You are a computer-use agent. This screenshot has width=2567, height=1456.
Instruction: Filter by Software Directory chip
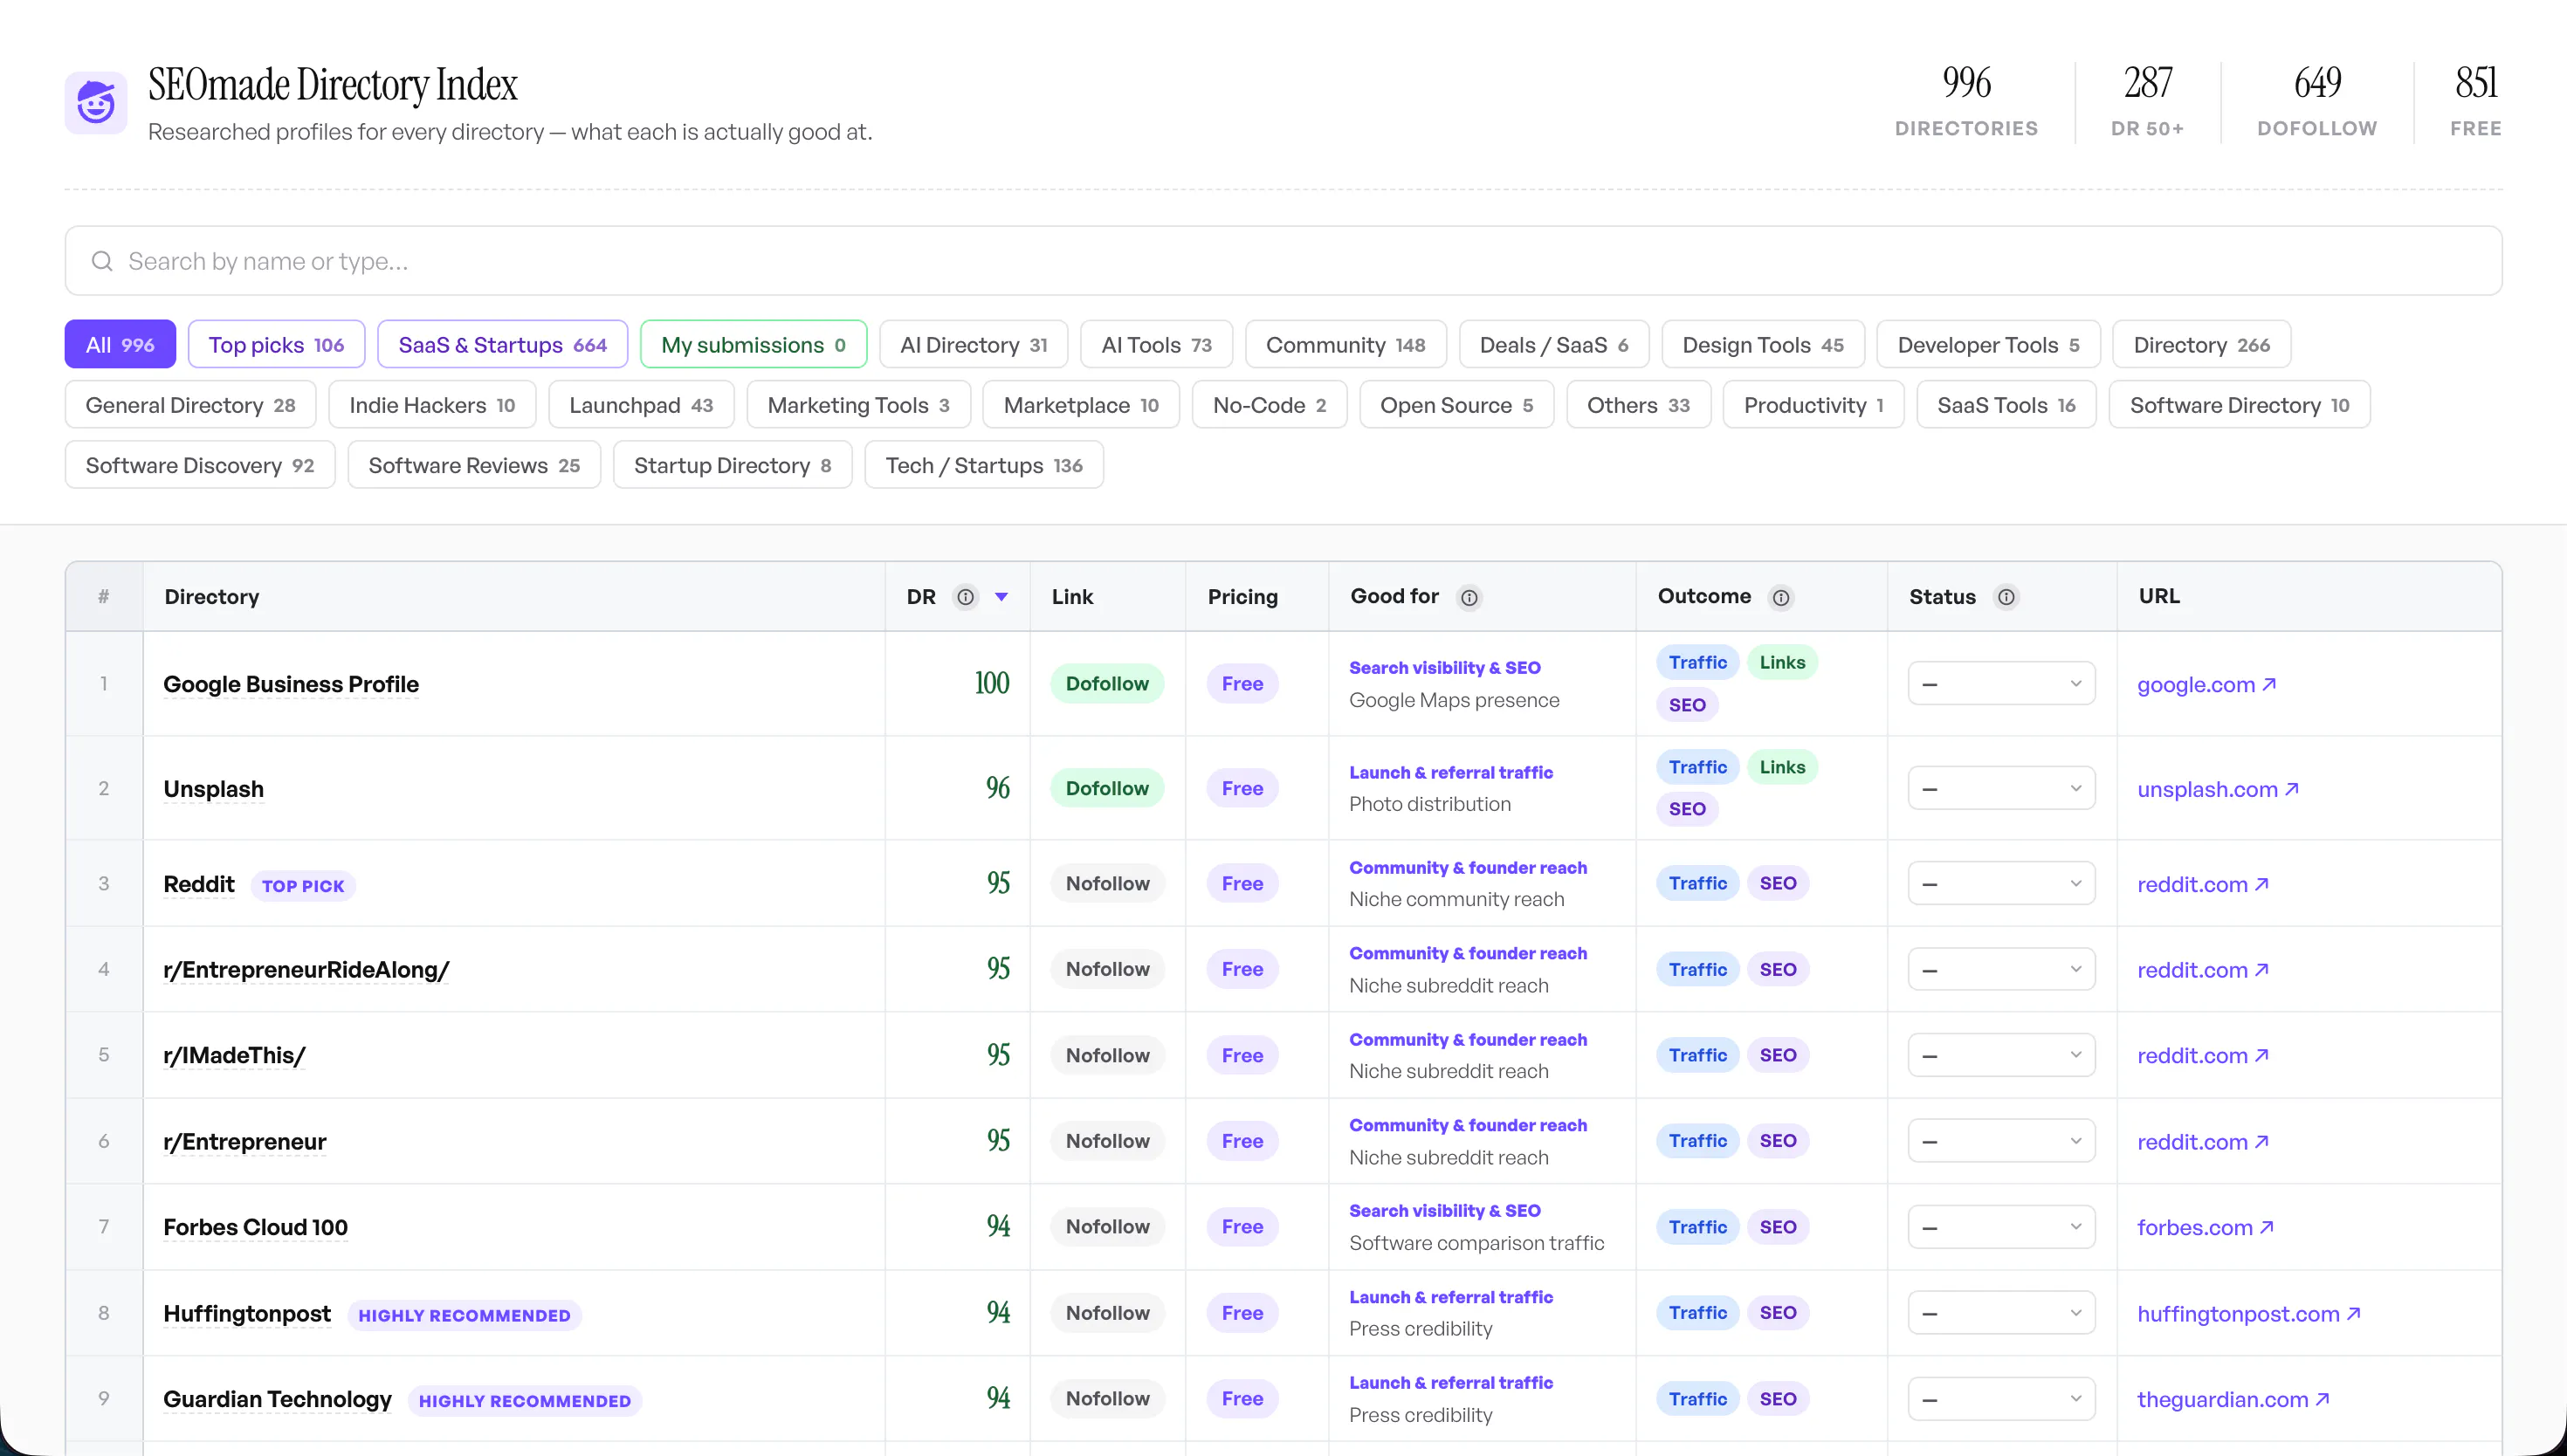point(2239,405)
